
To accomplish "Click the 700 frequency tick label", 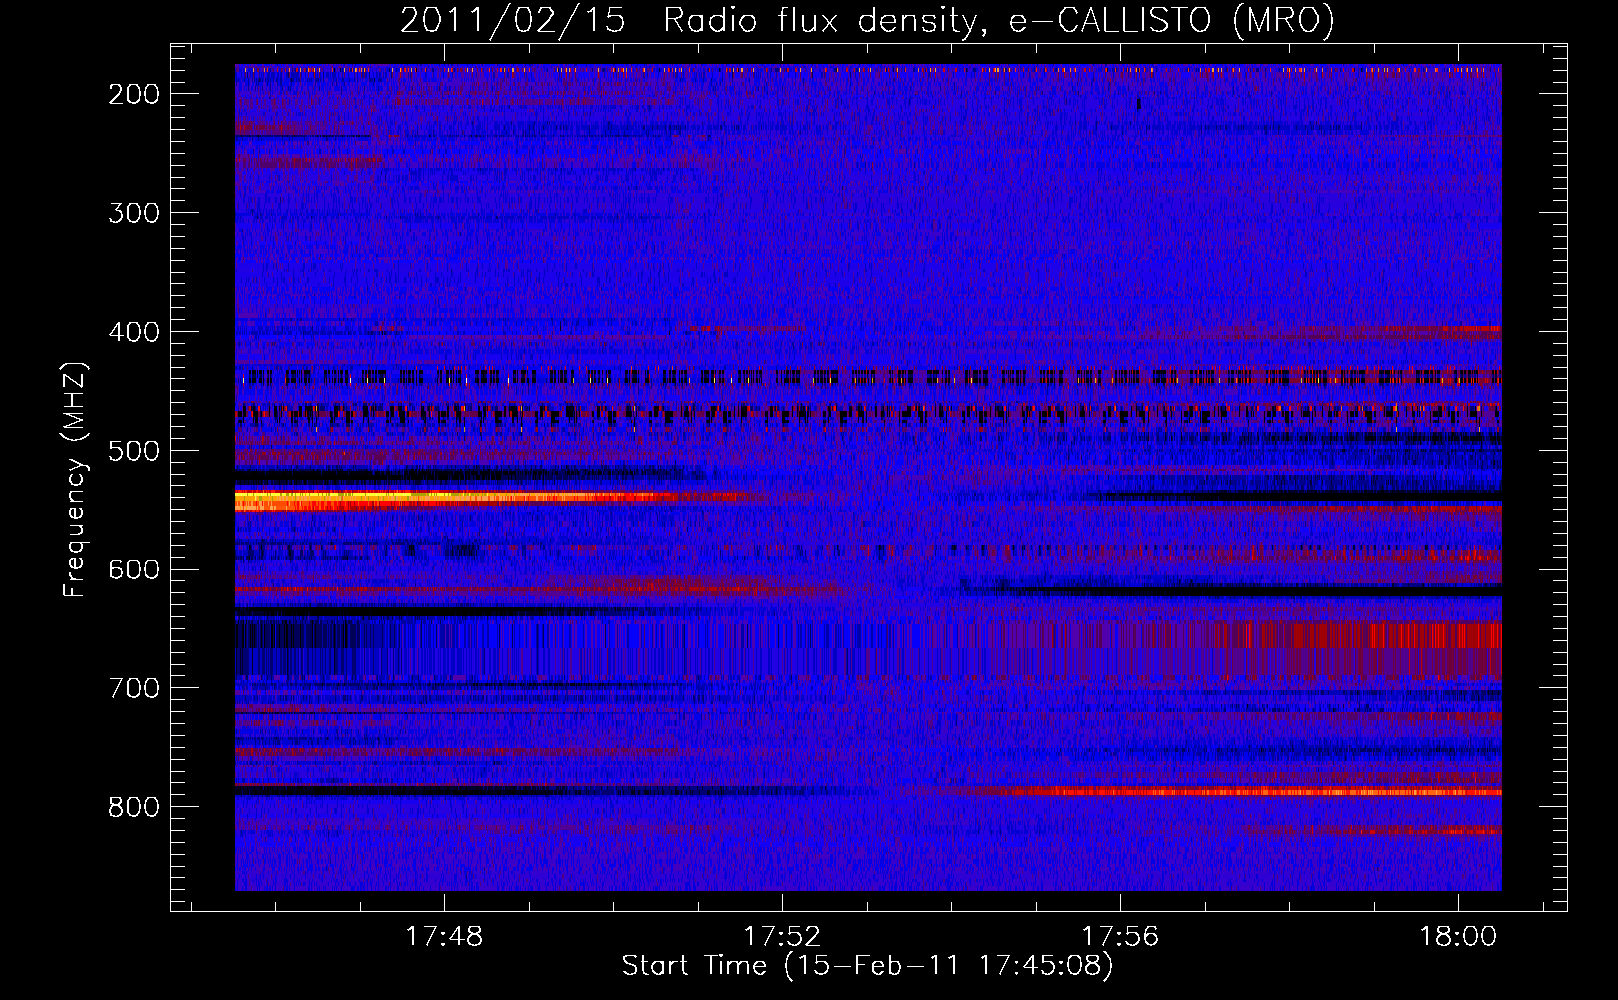I will 133,689.
